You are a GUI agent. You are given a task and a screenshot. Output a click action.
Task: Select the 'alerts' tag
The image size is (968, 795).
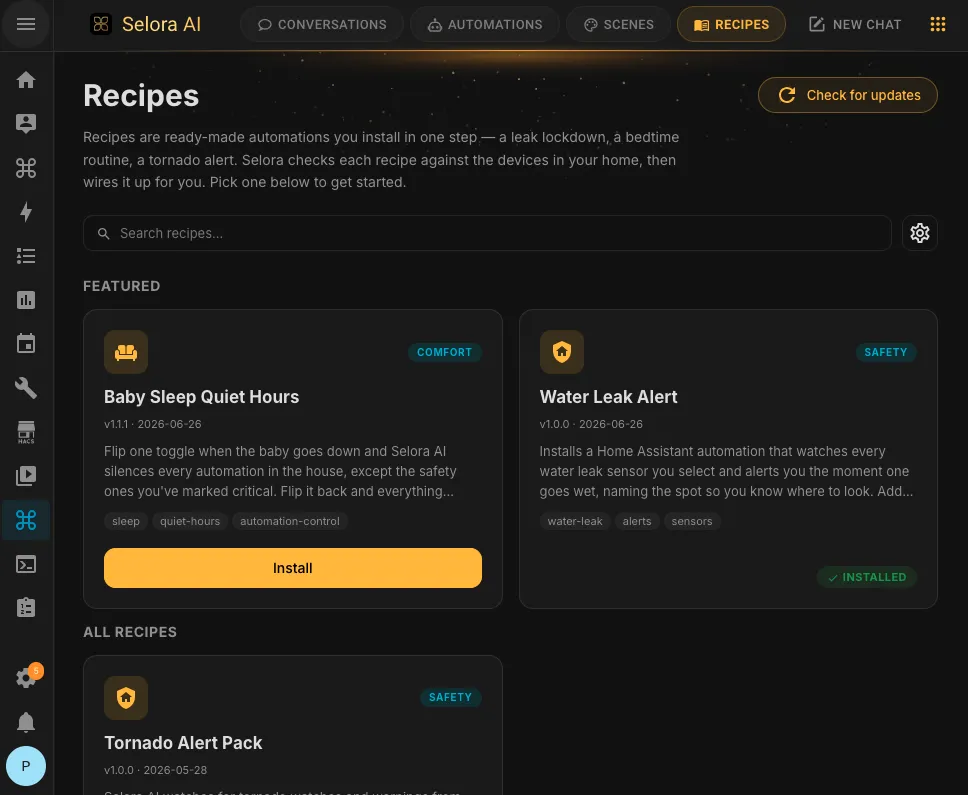pos(637,521)
